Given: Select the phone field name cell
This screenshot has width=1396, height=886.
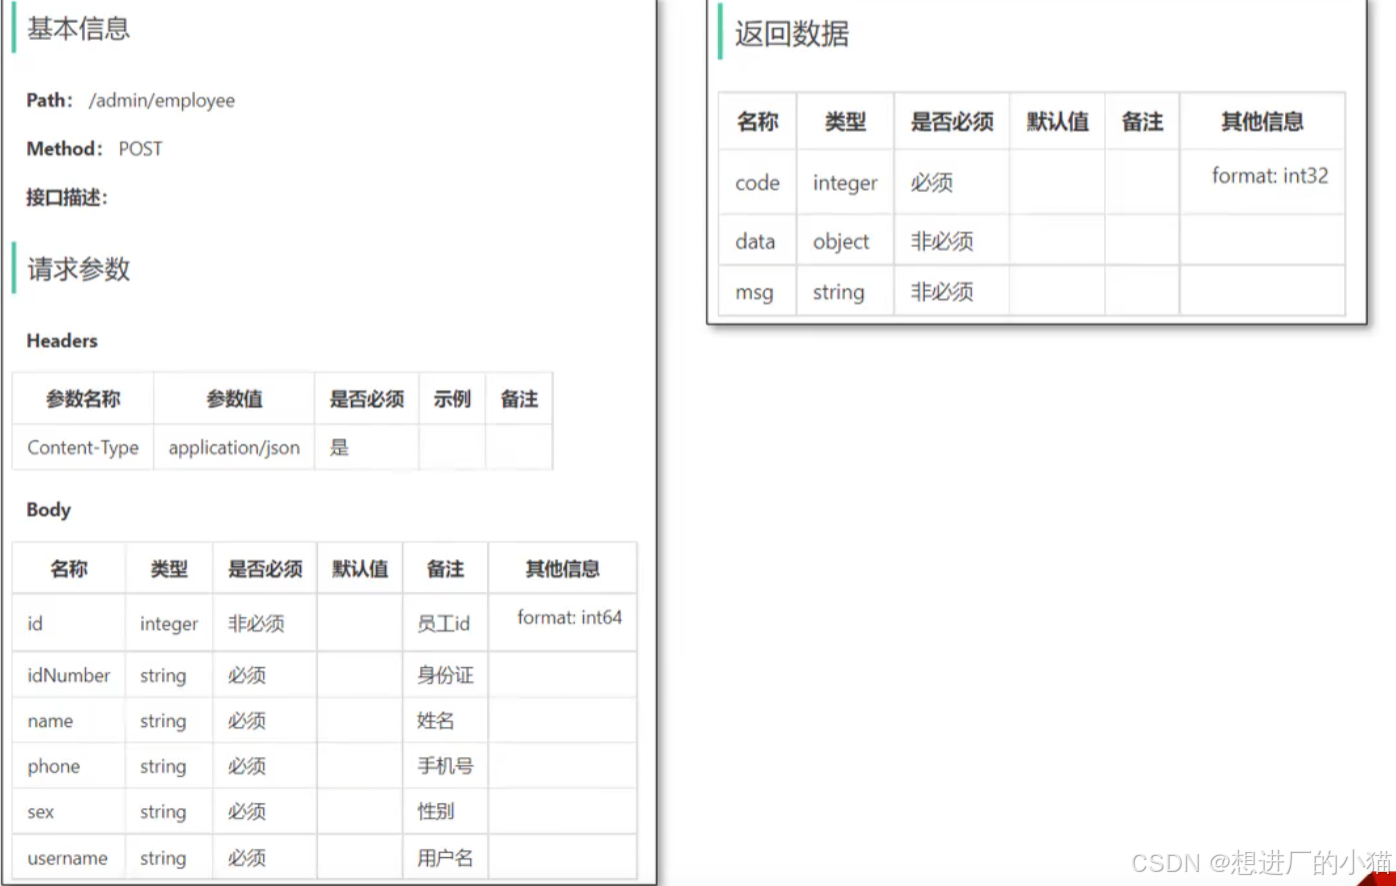Looking at the screenshot, I should [69, 767].
